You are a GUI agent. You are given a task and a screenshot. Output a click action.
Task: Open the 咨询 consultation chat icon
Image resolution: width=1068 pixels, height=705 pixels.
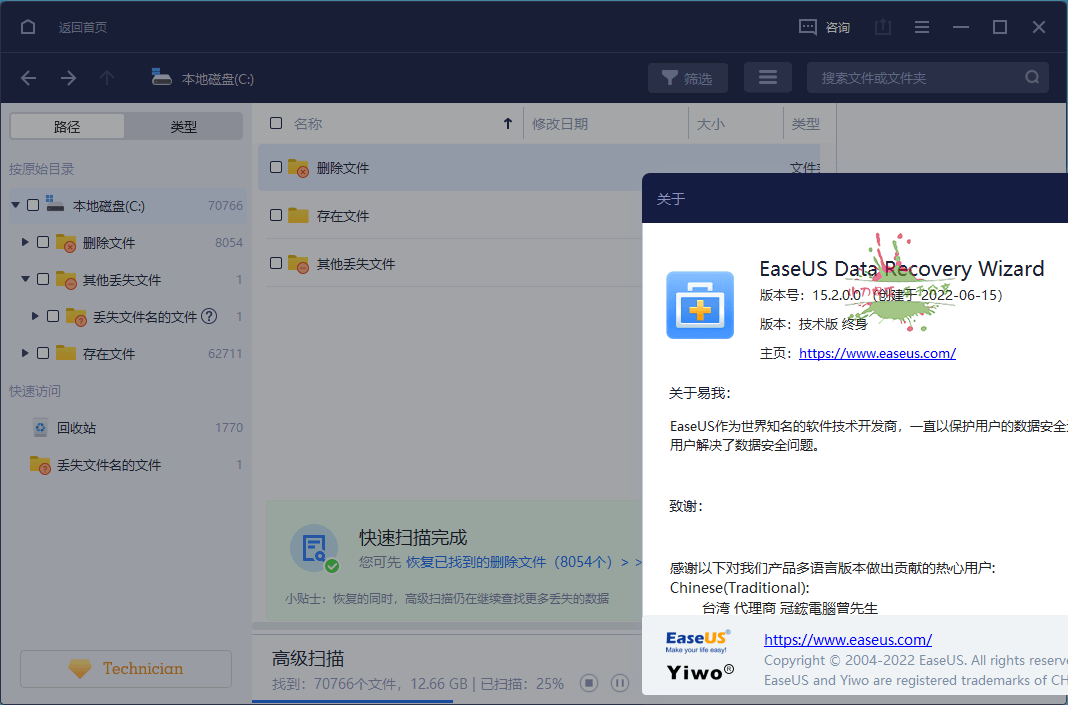(x=808, y=27)
